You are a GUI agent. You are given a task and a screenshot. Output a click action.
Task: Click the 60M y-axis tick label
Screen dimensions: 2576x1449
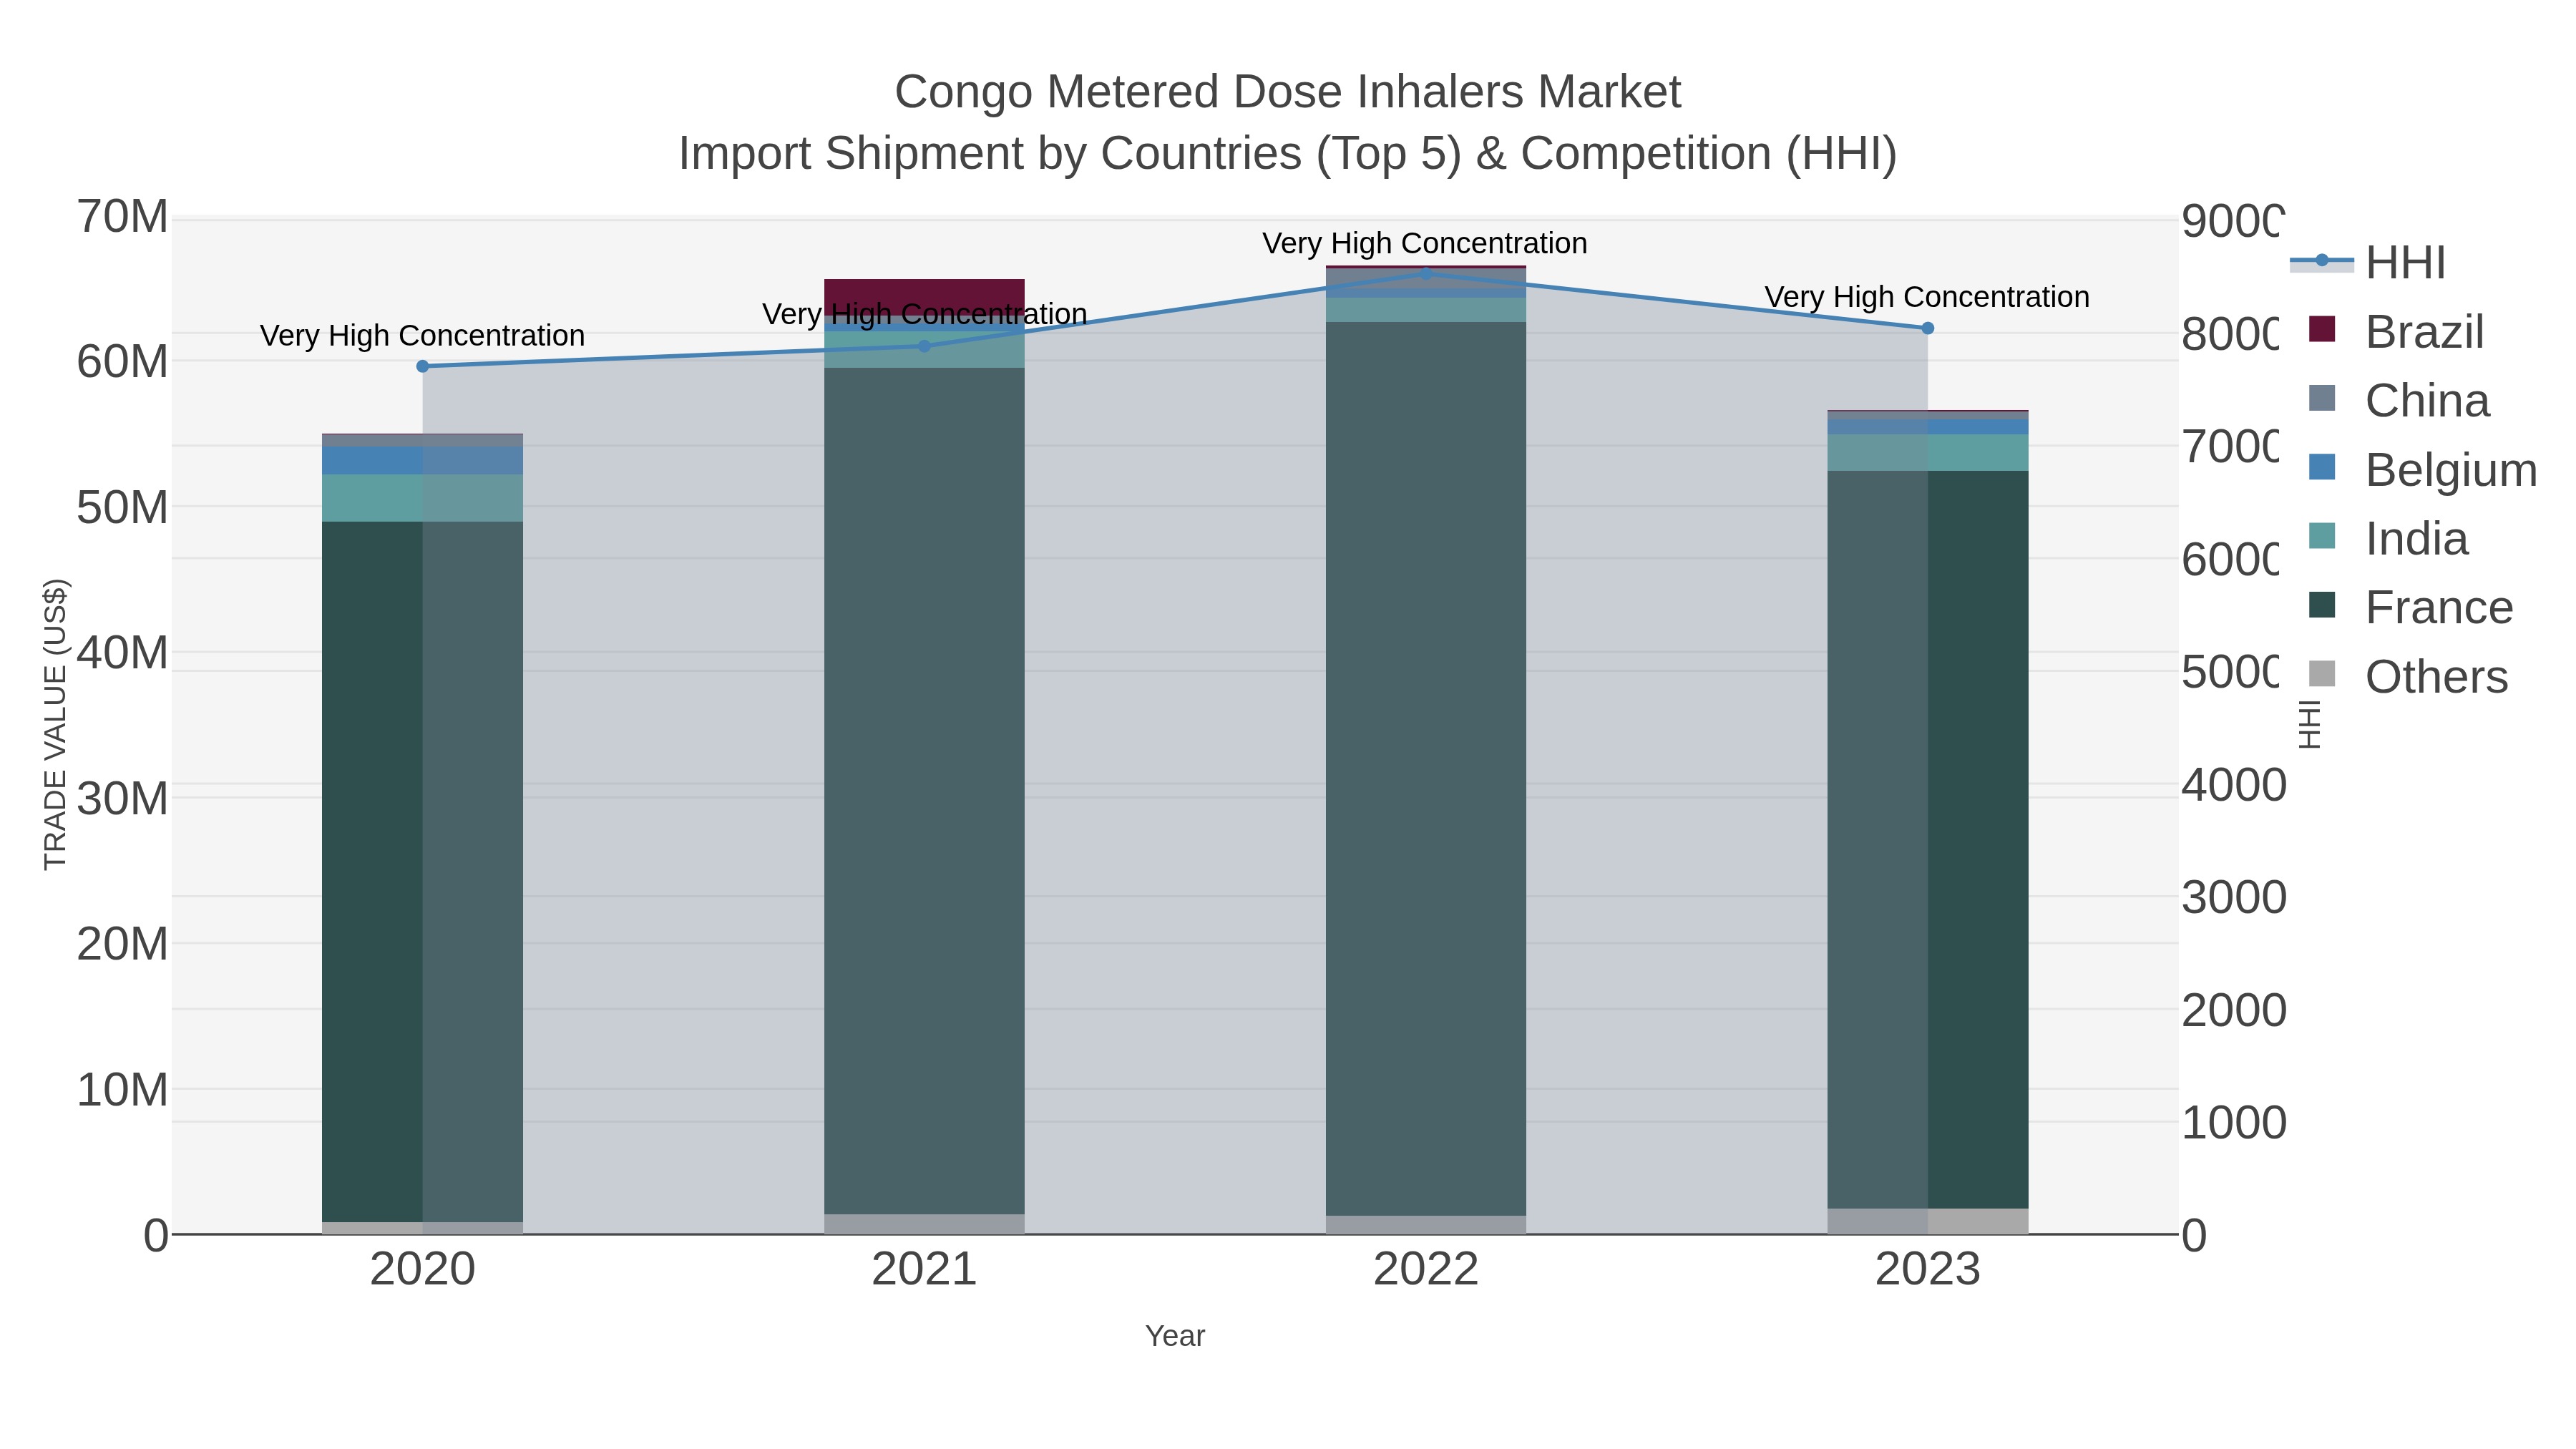122,361
